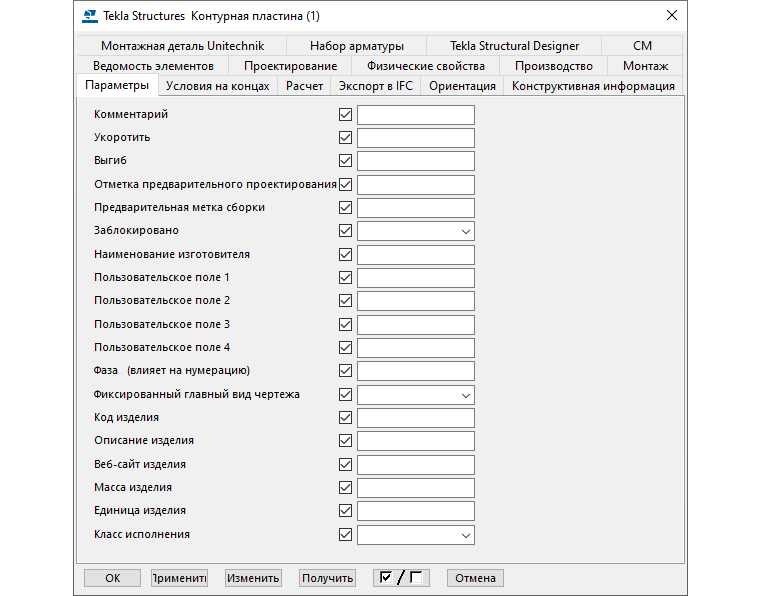This screenshot has height=596, width=760.
Task: Toggle the Выгиб checkbox
Action: coord(346,161)
